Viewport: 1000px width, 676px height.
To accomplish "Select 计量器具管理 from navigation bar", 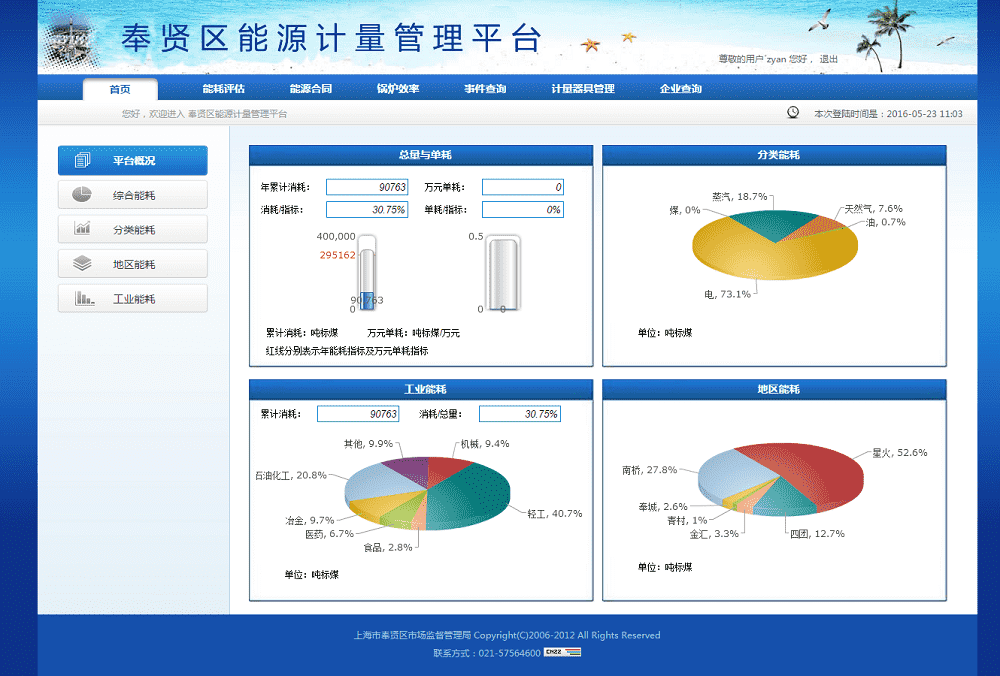I will [582, 89].
